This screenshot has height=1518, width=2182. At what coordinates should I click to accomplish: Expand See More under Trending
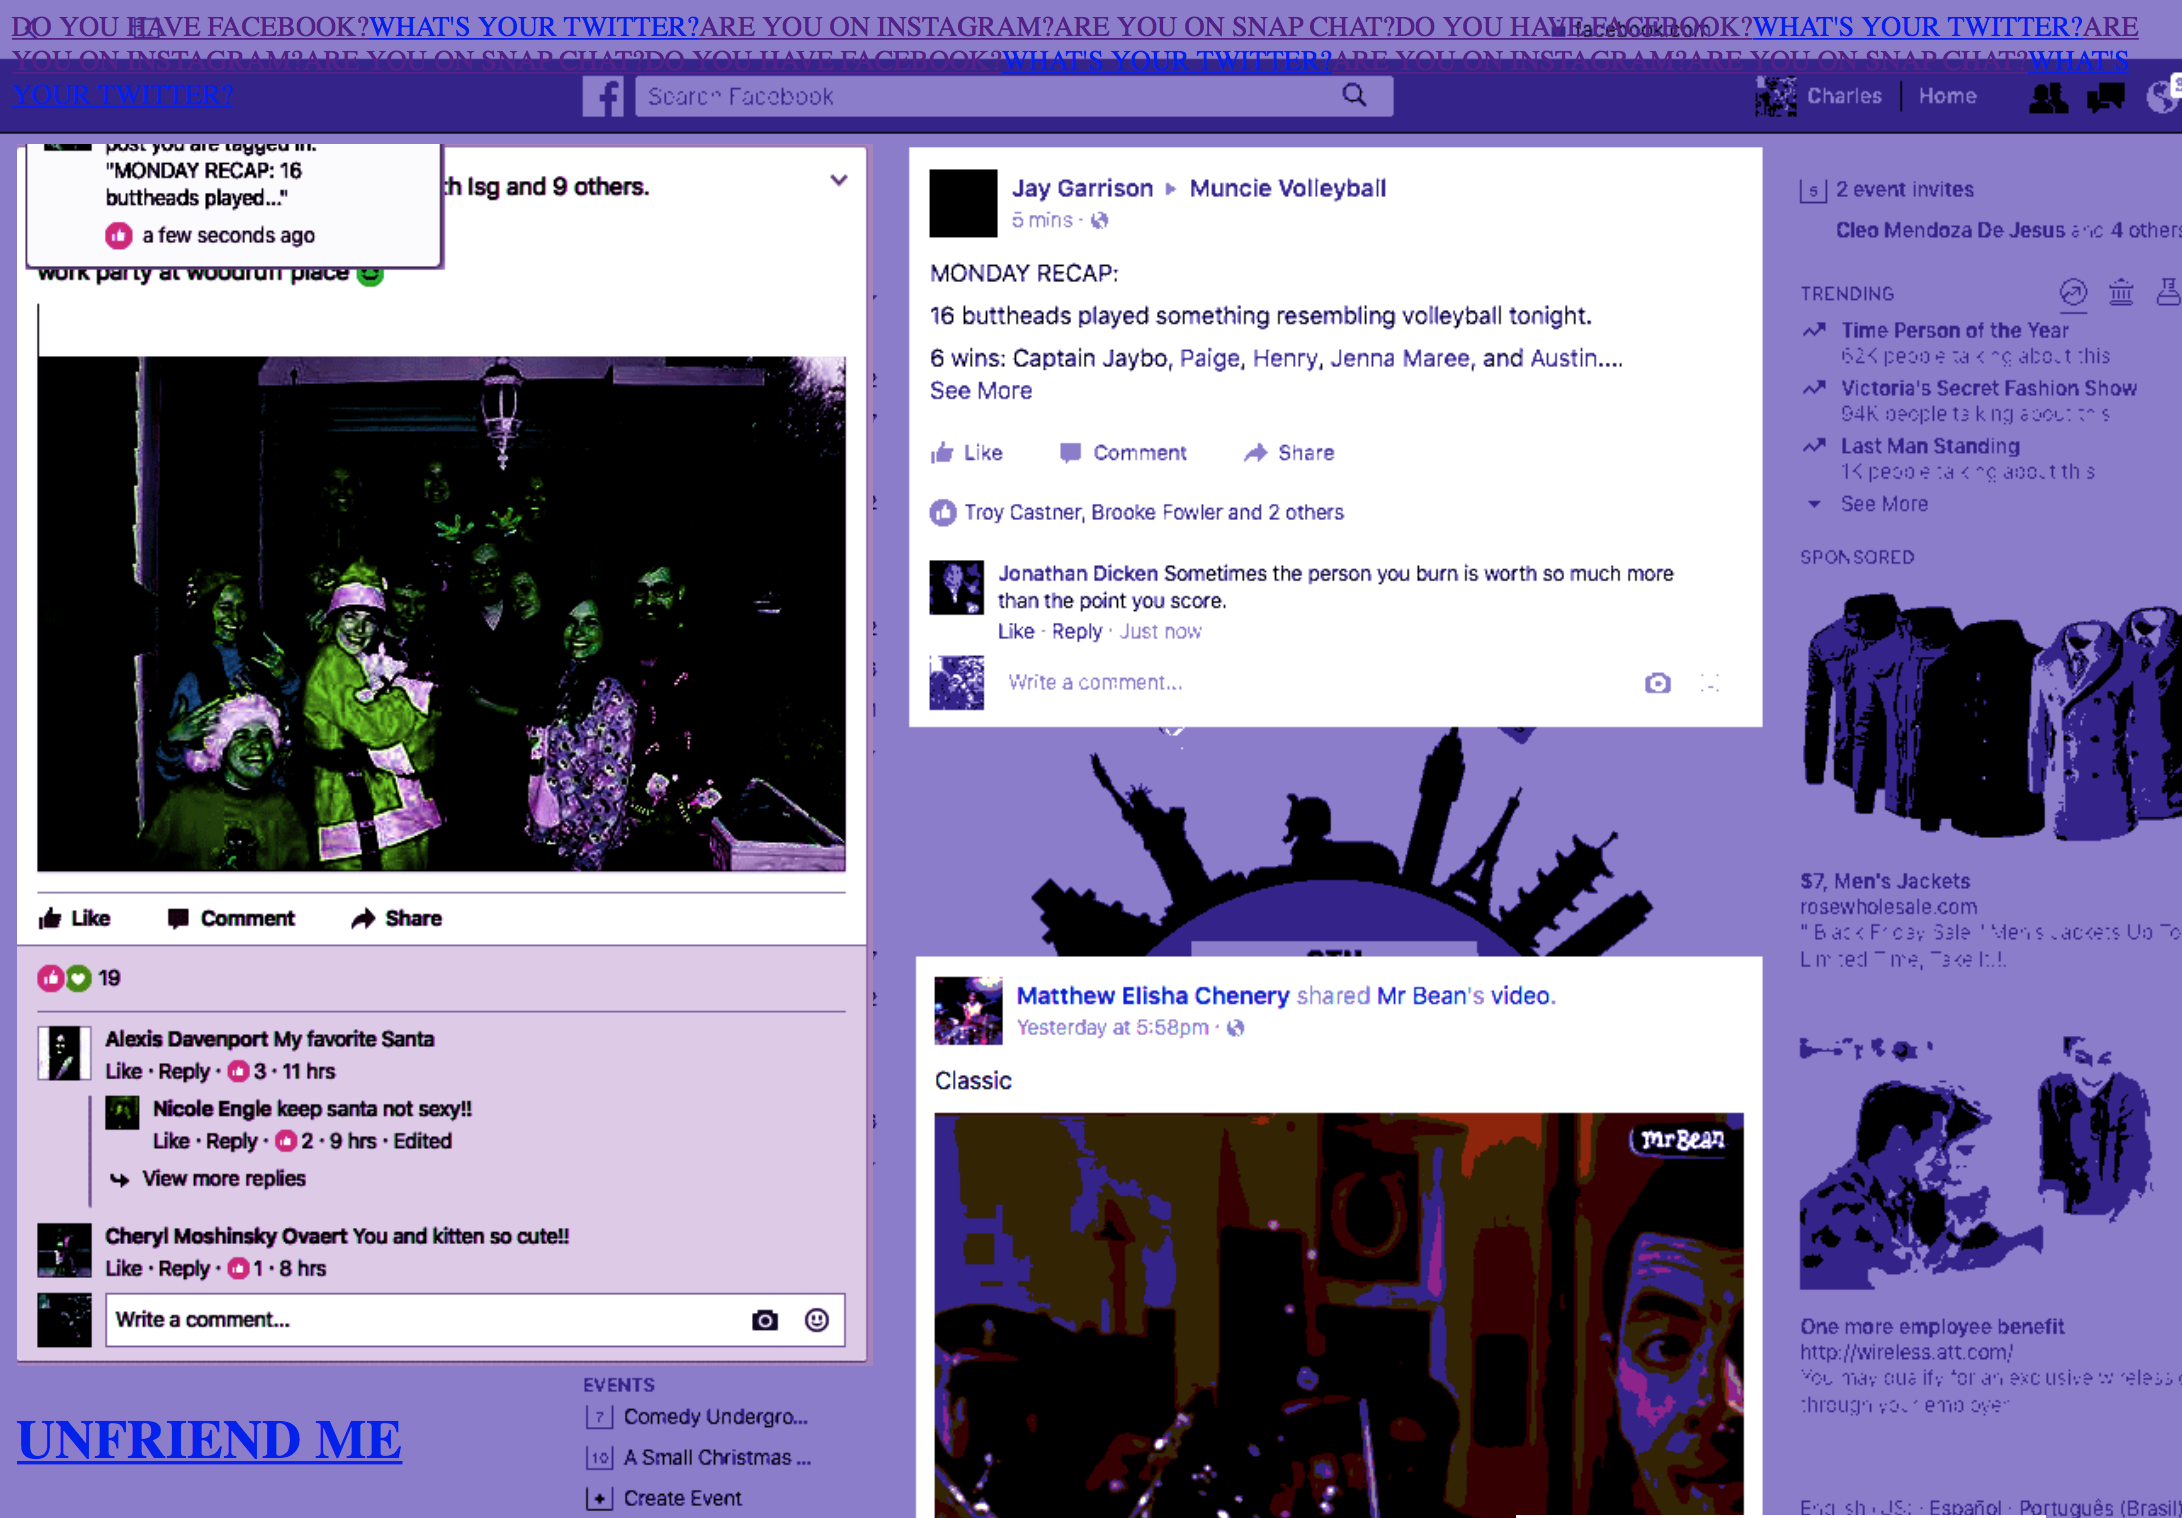tap(1884, 504)
